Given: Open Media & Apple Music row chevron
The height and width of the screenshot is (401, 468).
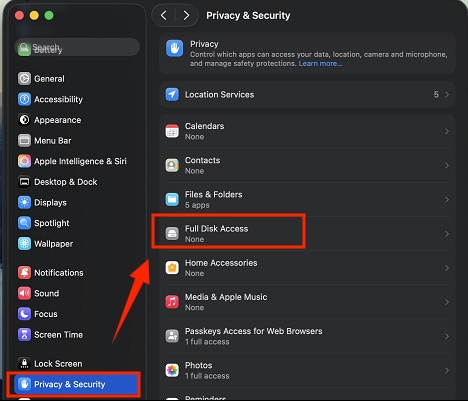Looking at the screenshot, I should coord(447,302).
